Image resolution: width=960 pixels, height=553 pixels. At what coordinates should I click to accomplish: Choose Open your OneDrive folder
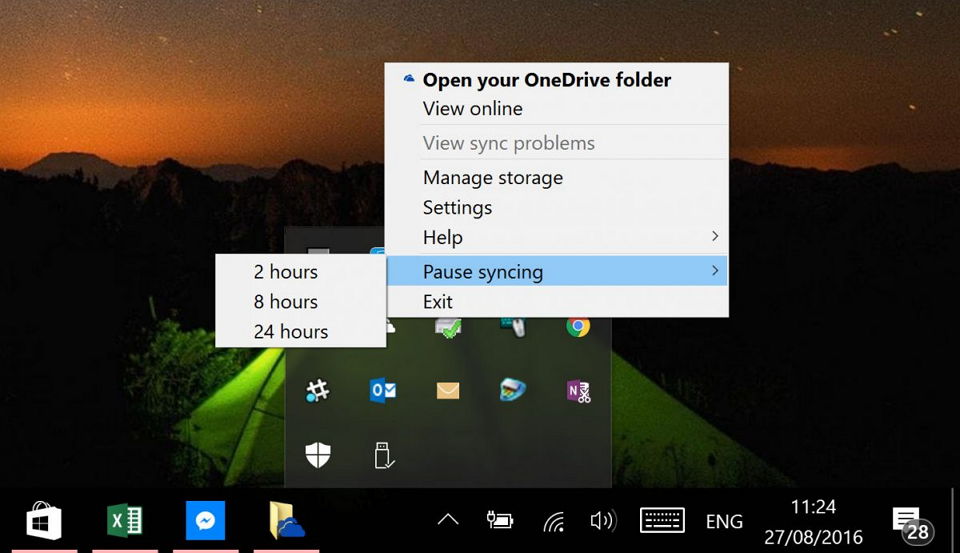pyautogui.click(x=557, y=80)
